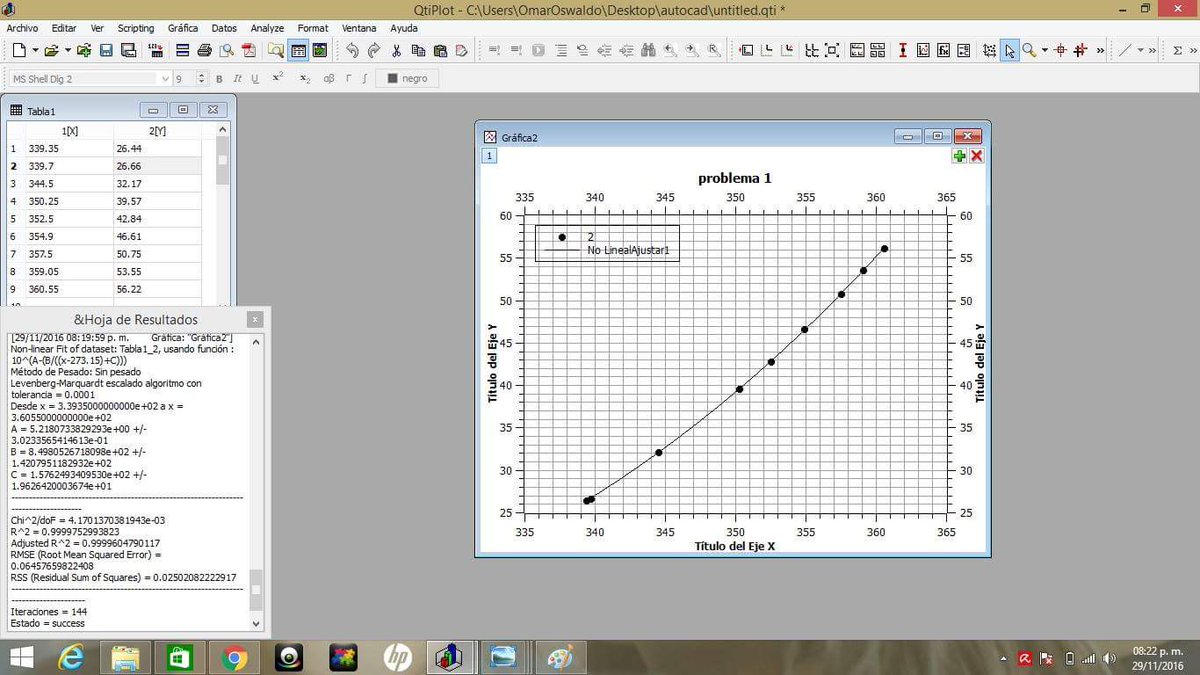Click the Undo arrow icon

pos(352,50)
